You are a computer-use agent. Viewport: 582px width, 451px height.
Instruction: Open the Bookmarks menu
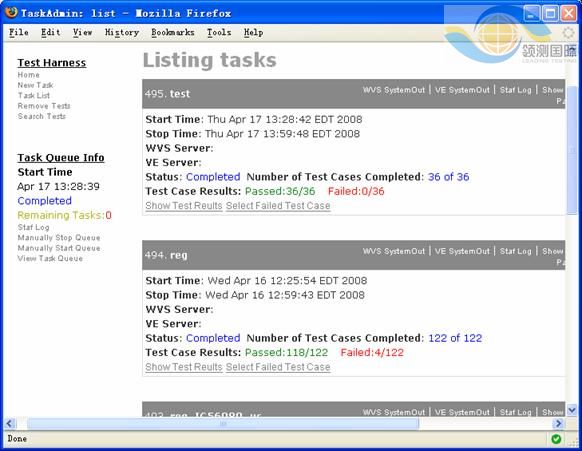tap(173, 33)
